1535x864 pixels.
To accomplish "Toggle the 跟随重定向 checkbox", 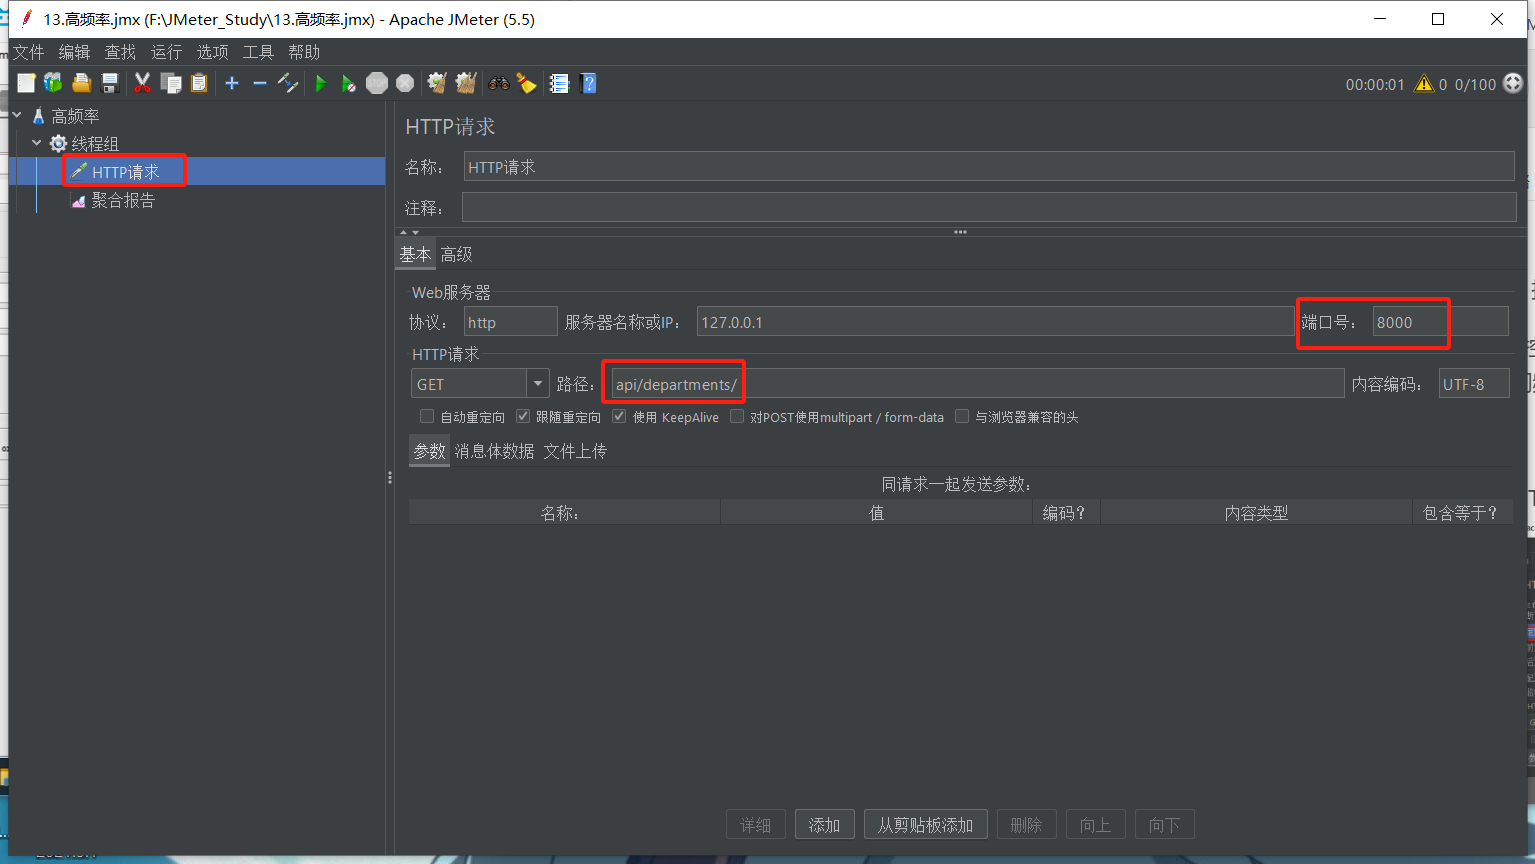I will (523, 416).
